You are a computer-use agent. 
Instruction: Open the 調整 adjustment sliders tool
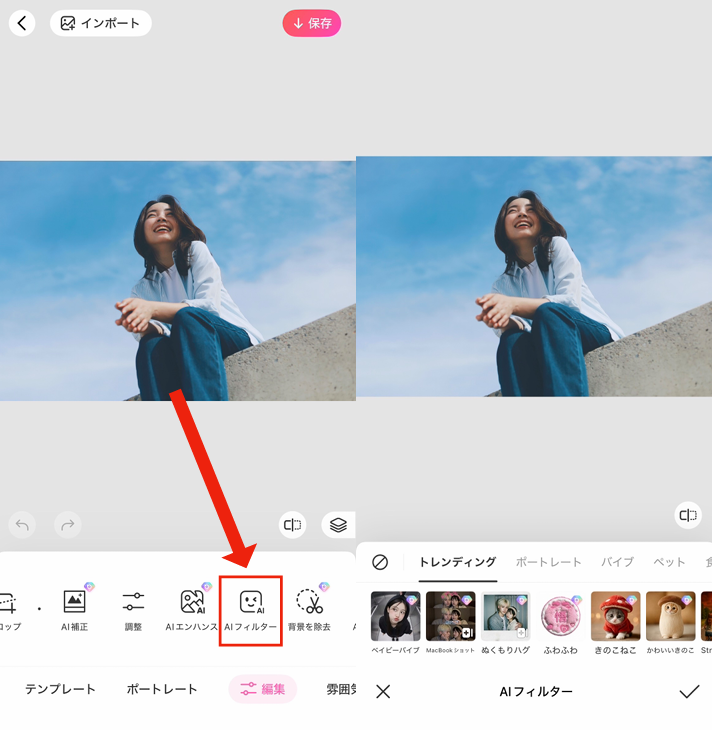coord(133,608)
